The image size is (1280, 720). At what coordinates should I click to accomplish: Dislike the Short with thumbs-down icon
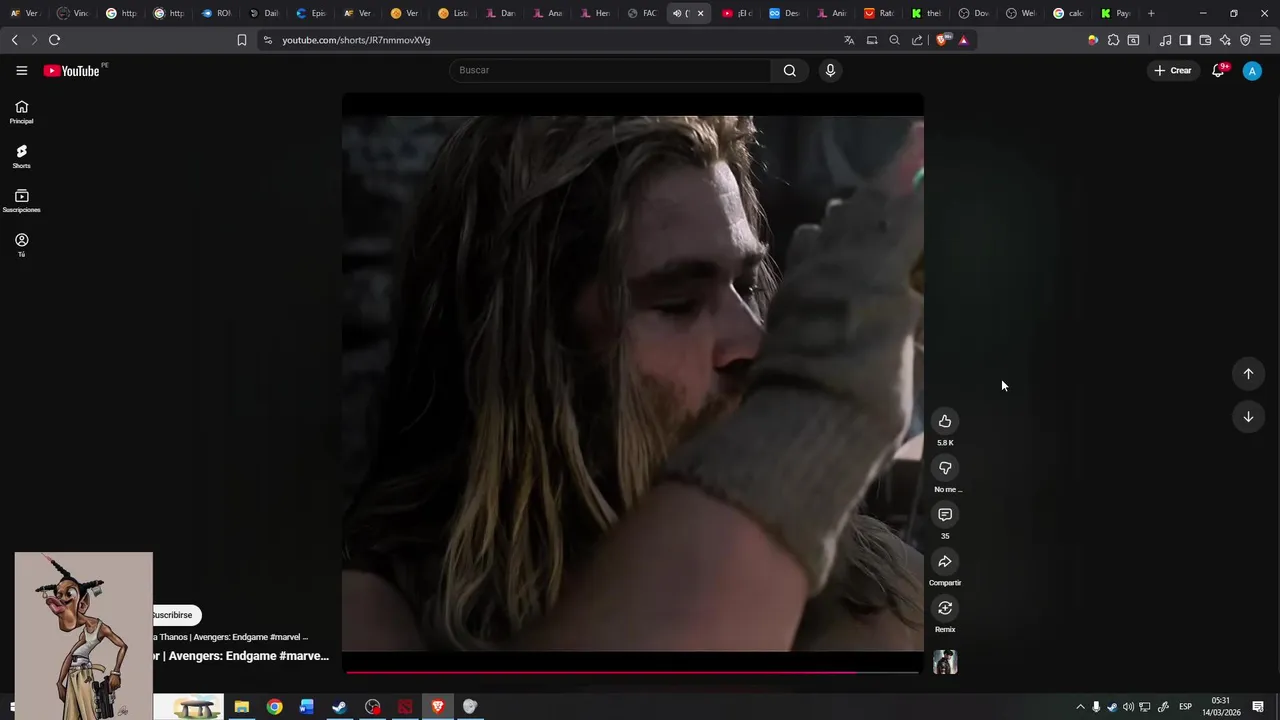point(945,468)
